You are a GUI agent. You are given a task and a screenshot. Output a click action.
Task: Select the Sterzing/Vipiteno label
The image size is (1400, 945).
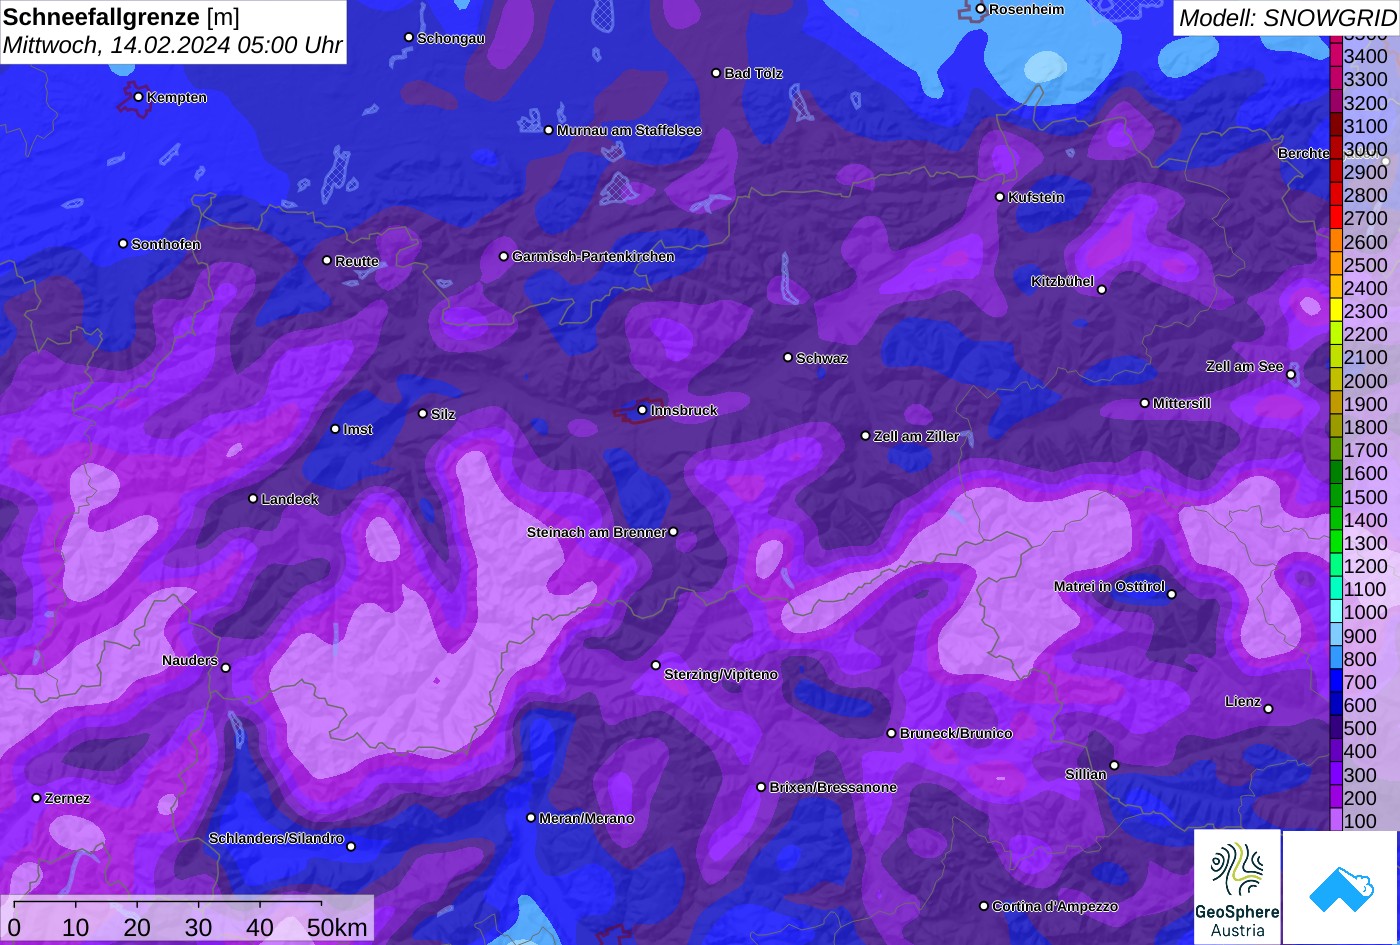click(721, 674)
